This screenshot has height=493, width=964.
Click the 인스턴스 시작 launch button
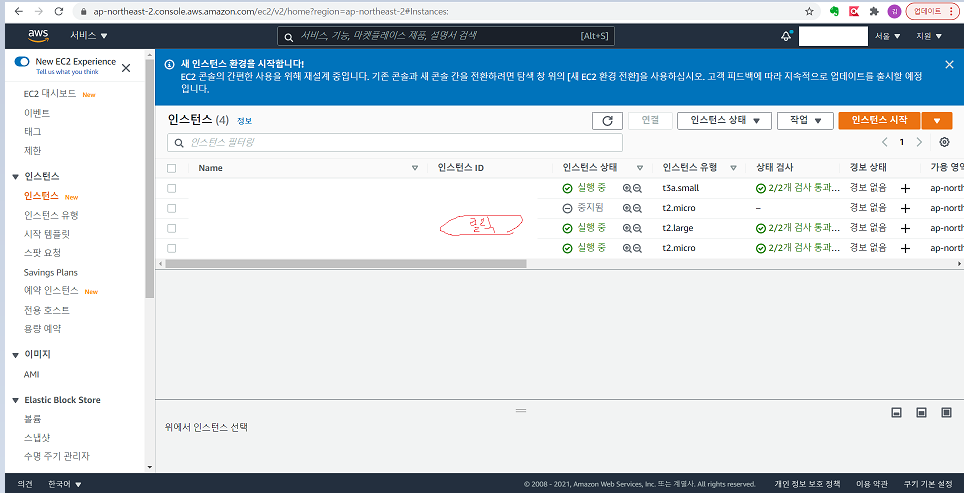tap(879, 120)
